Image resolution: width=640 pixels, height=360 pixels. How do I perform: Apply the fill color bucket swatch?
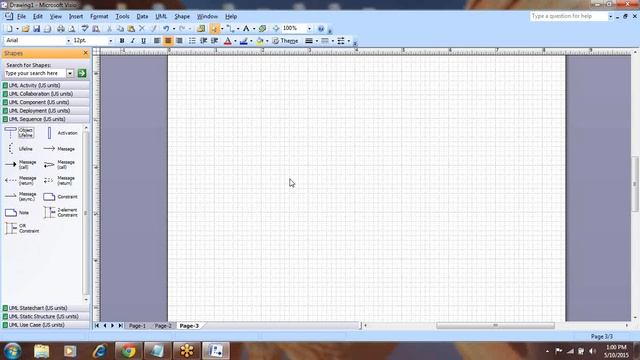click(x=260, y=41)
